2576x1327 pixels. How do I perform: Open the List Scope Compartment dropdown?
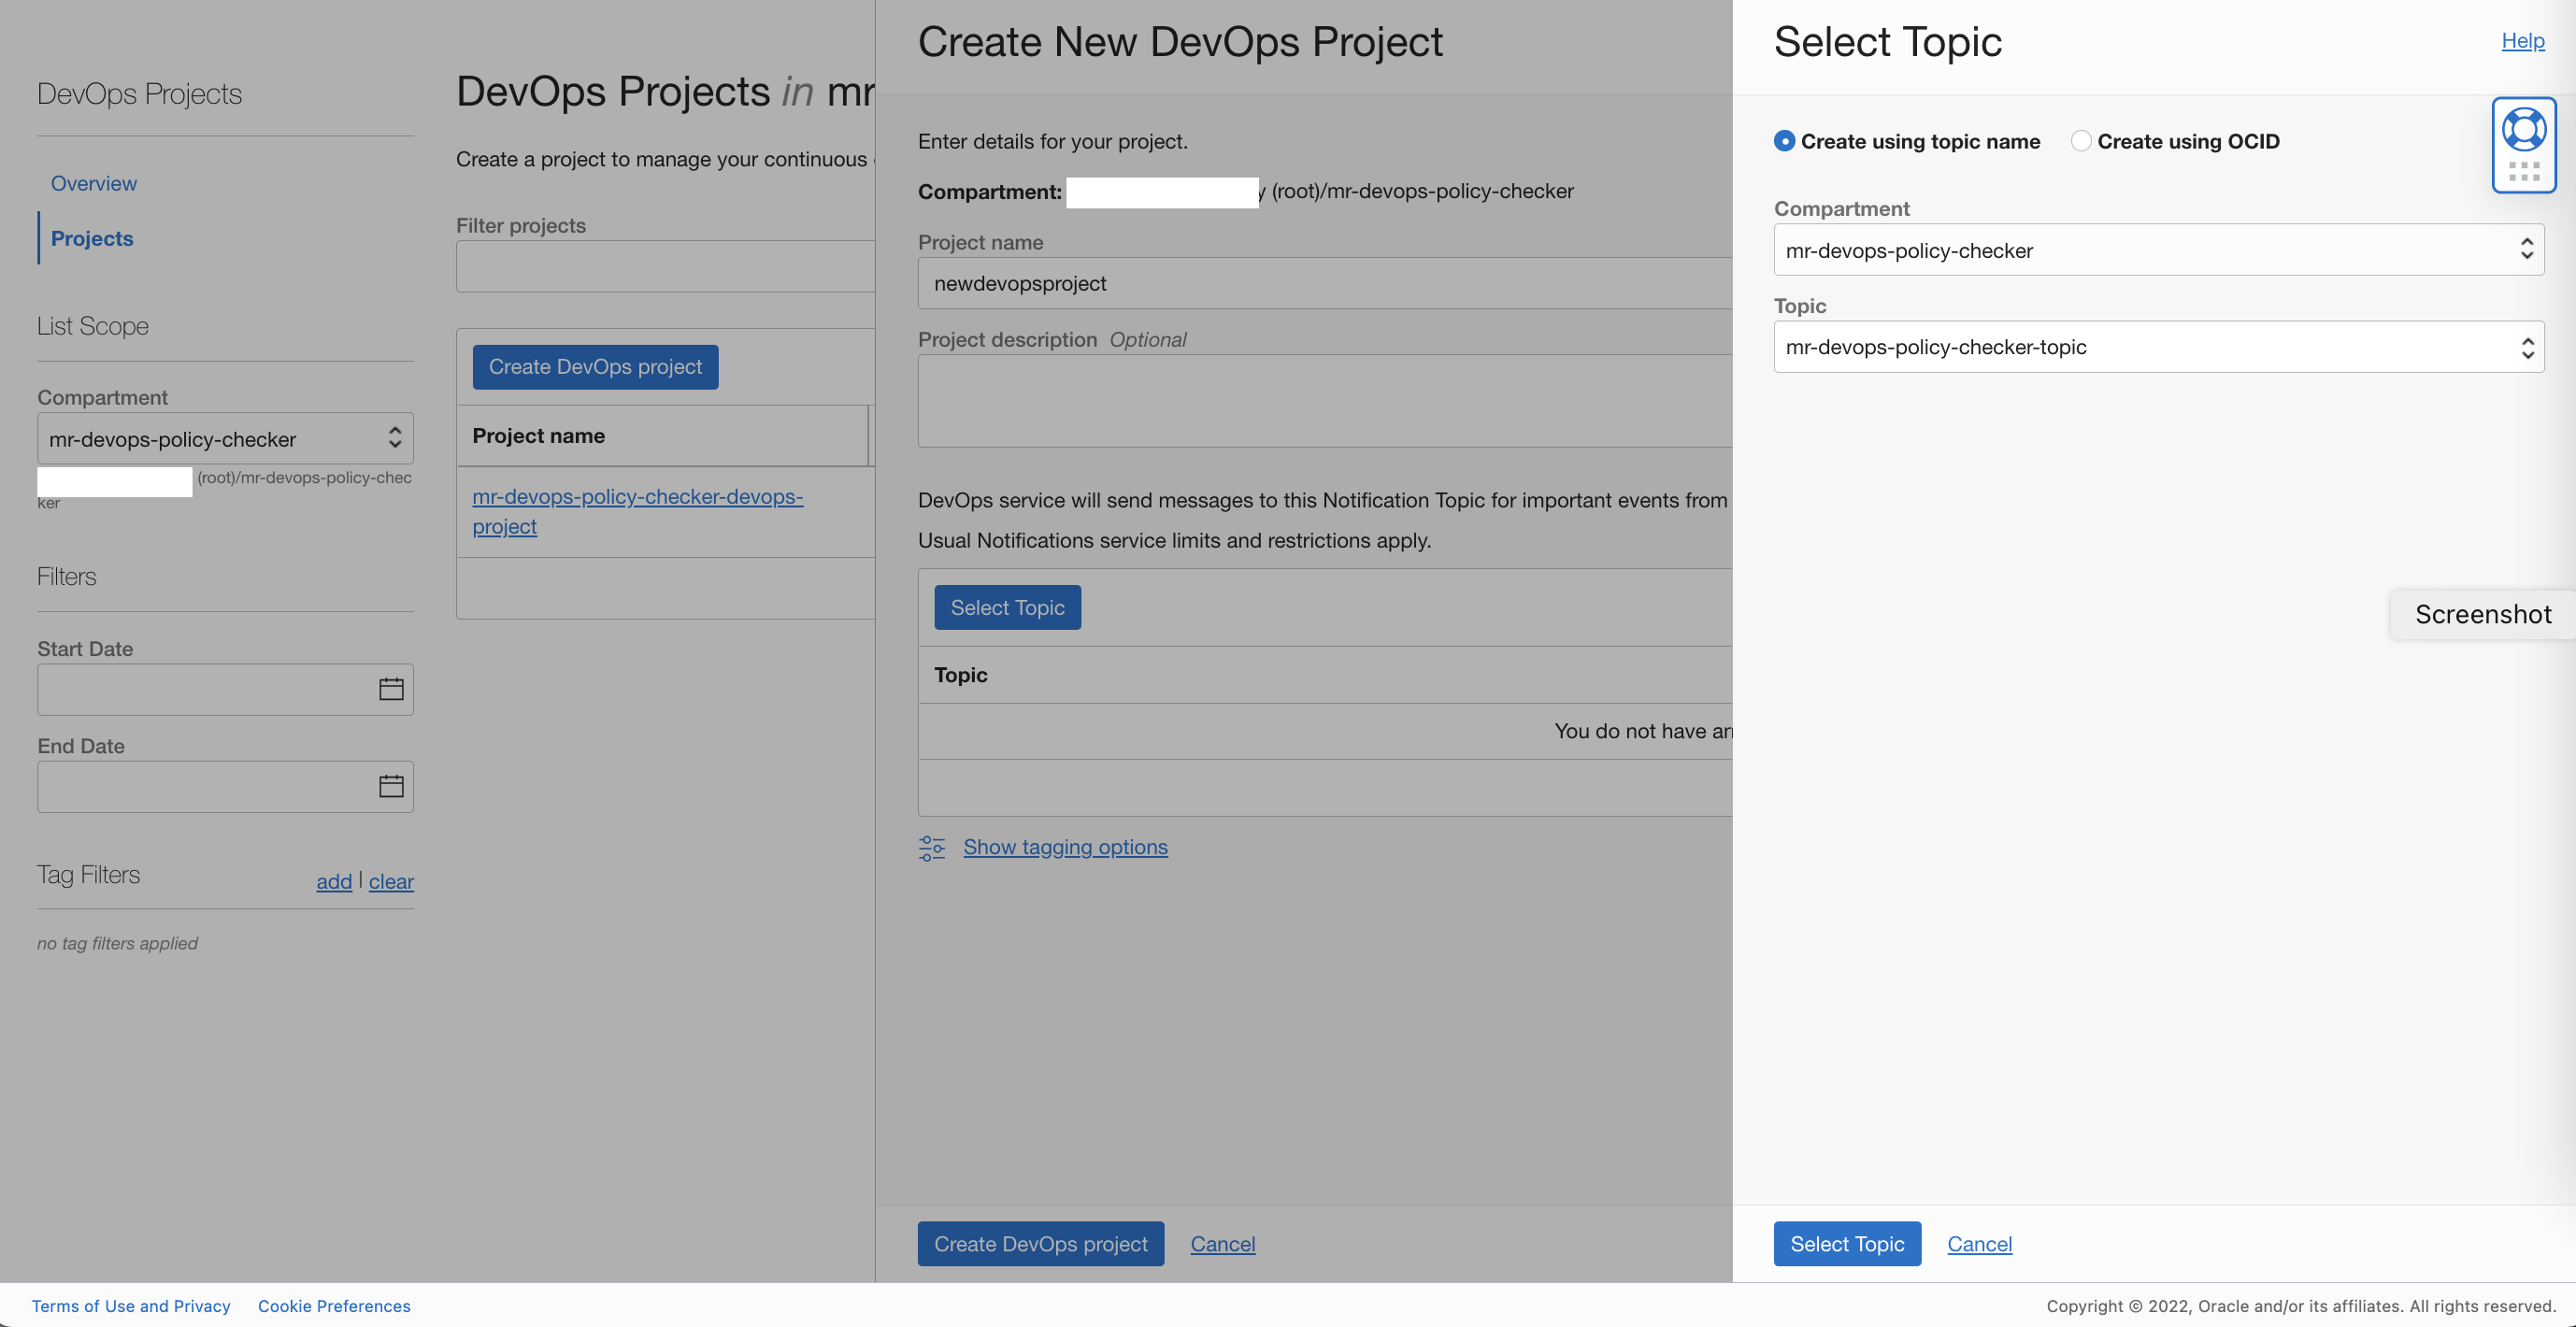point(225,439)
